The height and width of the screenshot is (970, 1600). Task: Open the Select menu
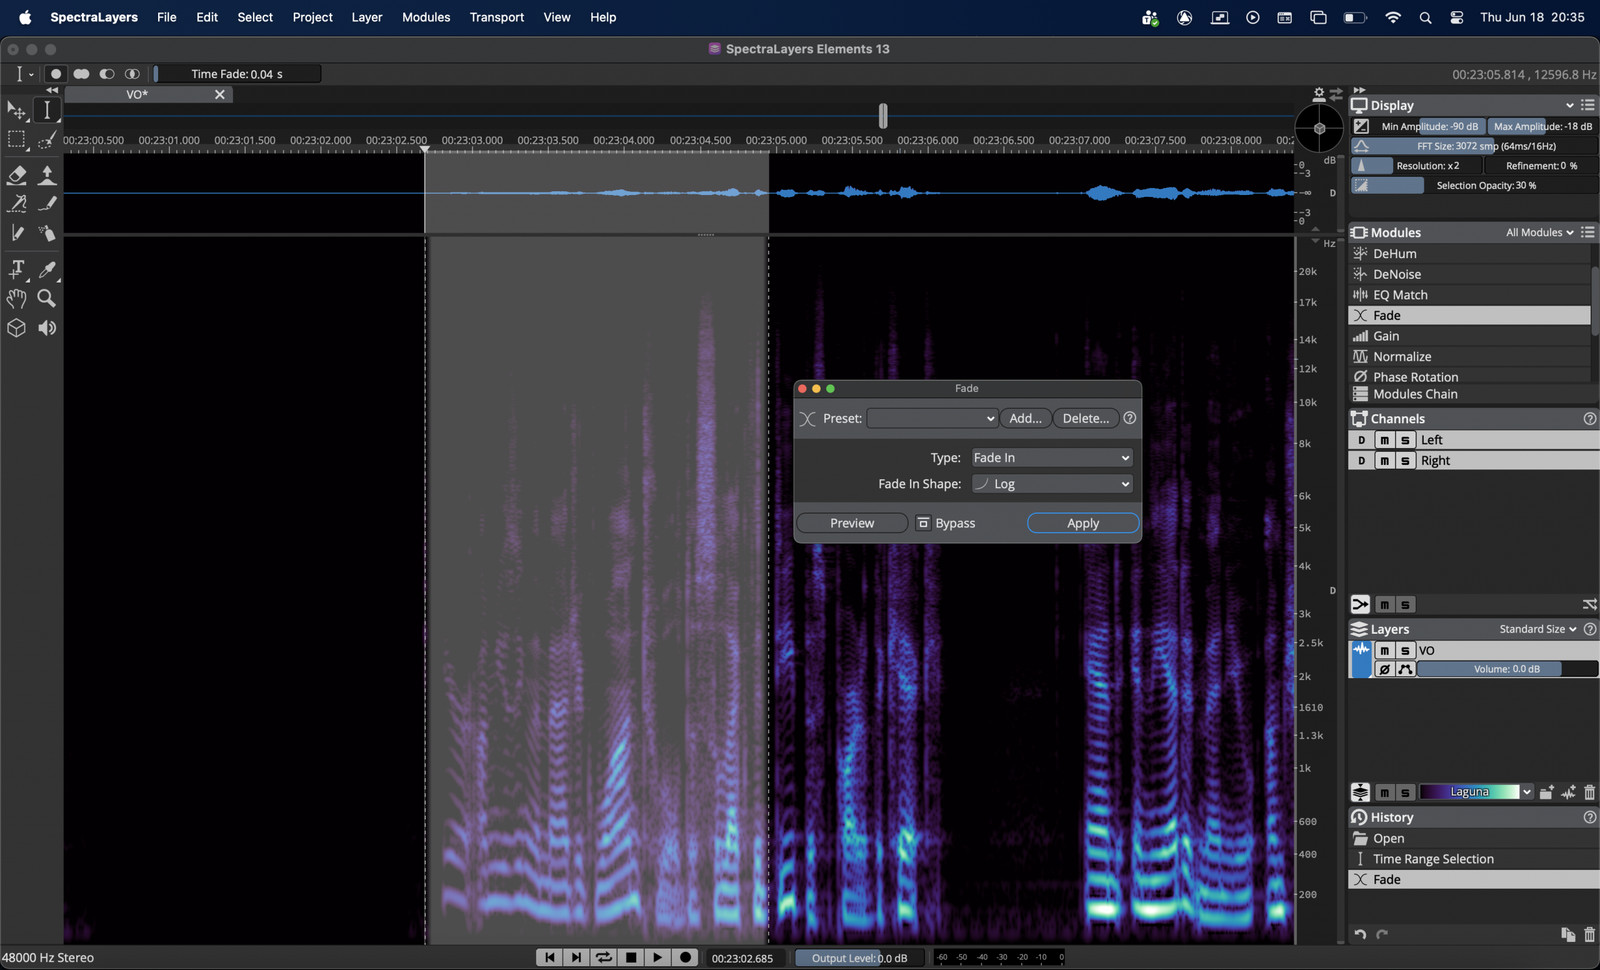click(255, 17)
